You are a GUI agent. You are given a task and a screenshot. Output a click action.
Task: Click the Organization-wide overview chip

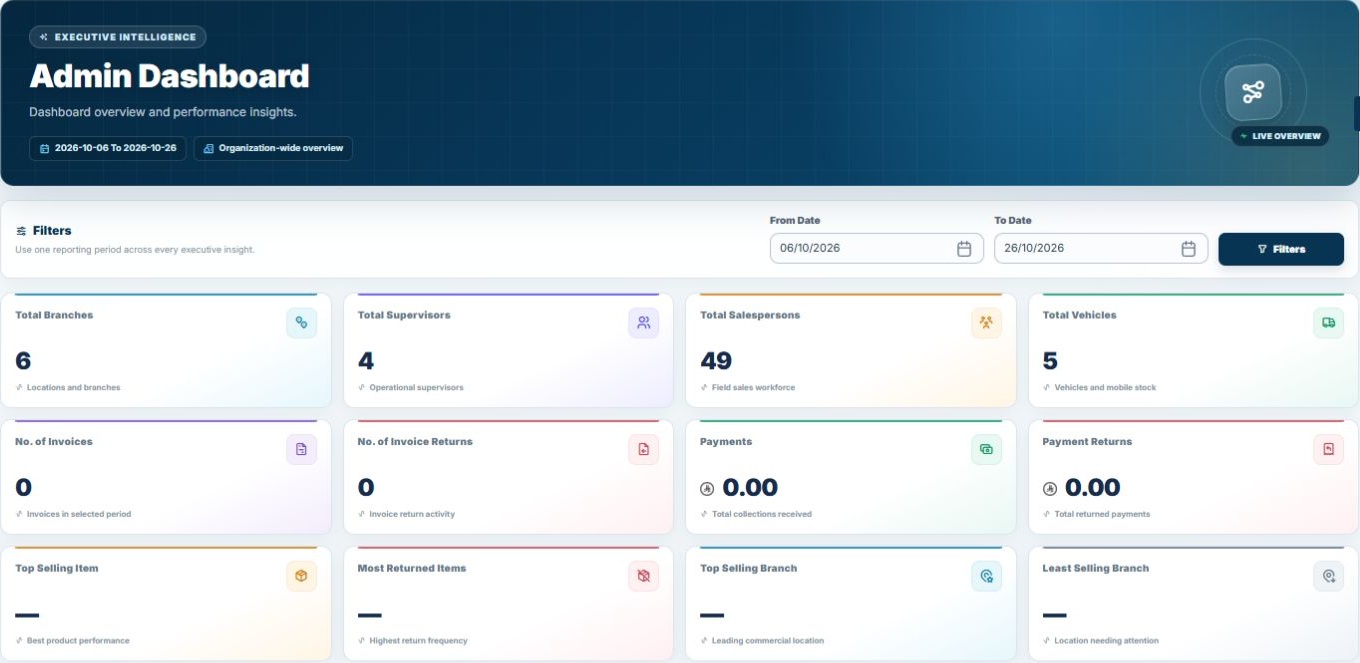point(273,148)
